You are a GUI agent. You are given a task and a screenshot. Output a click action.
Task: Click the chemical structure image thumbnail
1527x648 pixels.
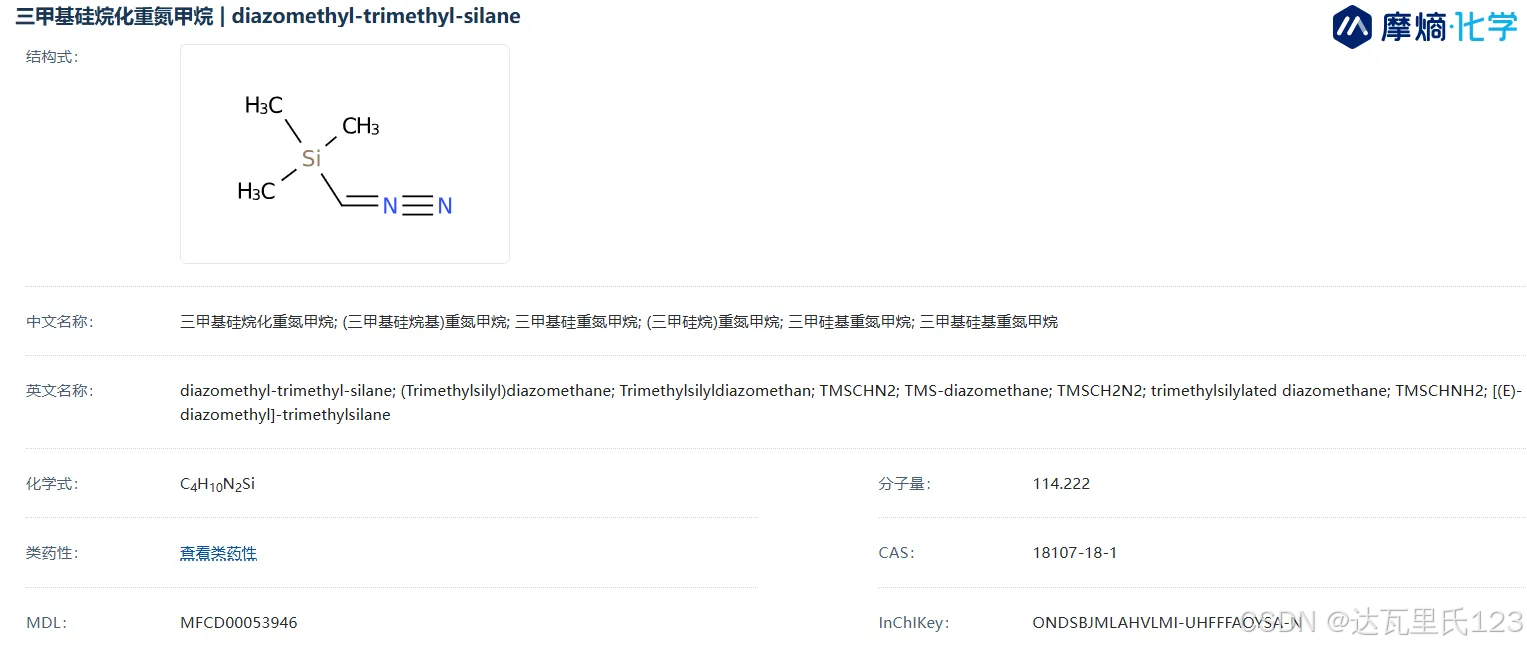[345, 154]
